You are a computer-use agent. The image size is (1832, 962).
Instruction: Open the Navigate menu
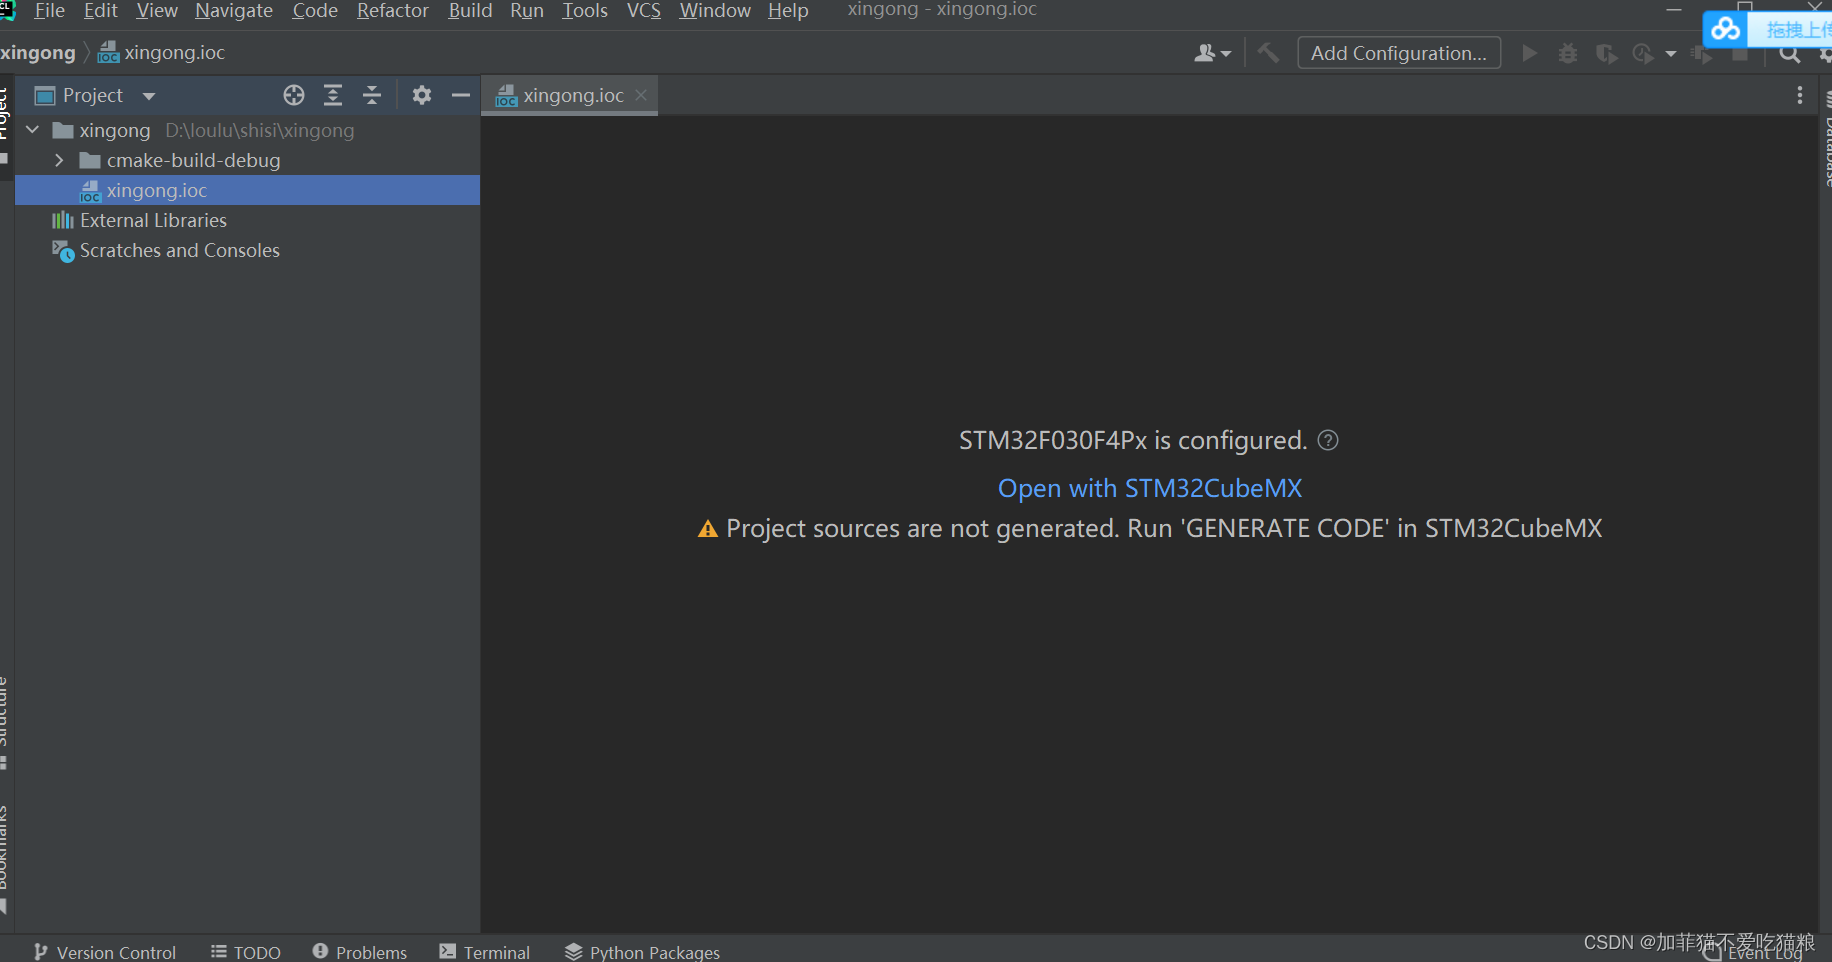234,11
